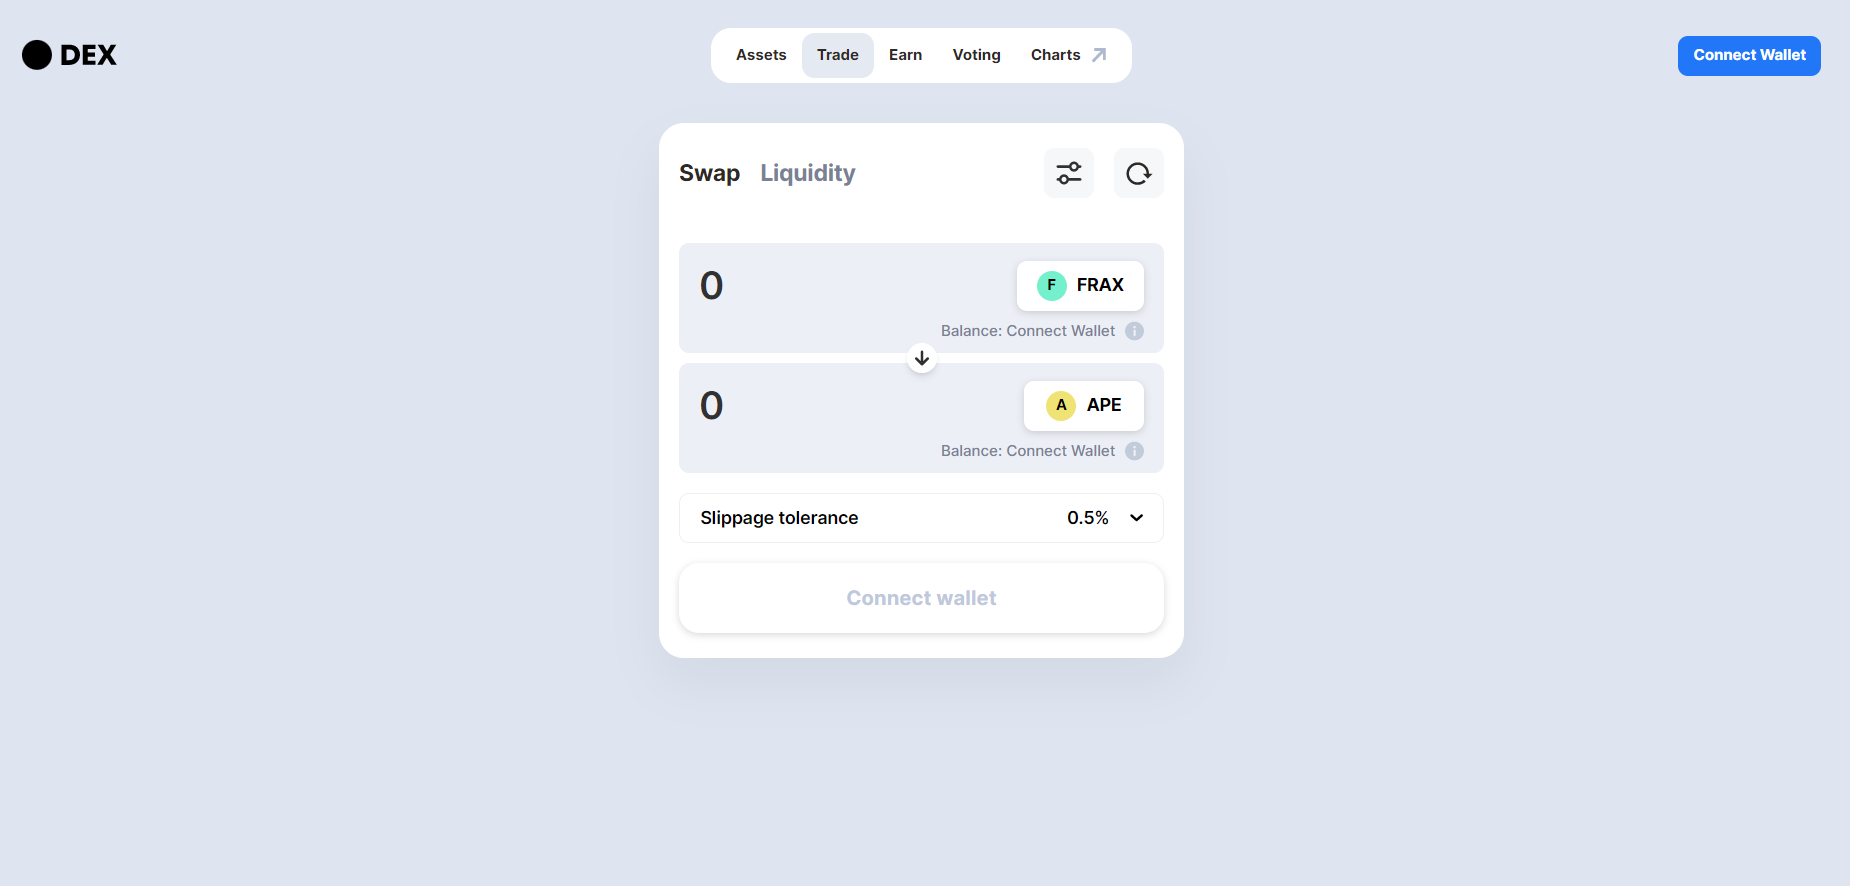The height and width of the screenshot is (886, 1850).
Task: Open the APE token selector
Action: (1084, 405)
